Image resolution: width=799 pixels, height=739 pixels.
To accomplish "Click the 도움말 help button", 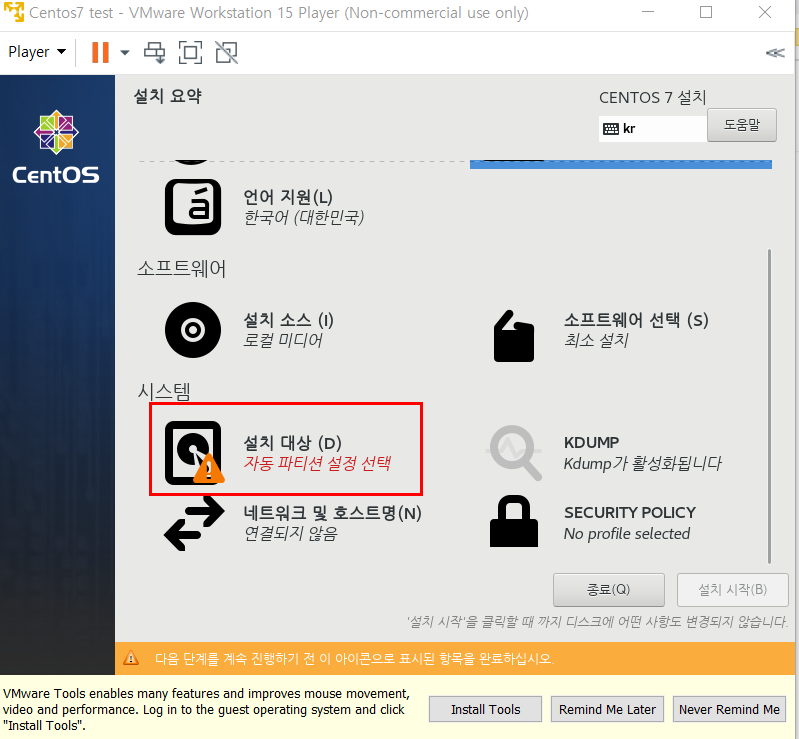I will click(742, 125).
